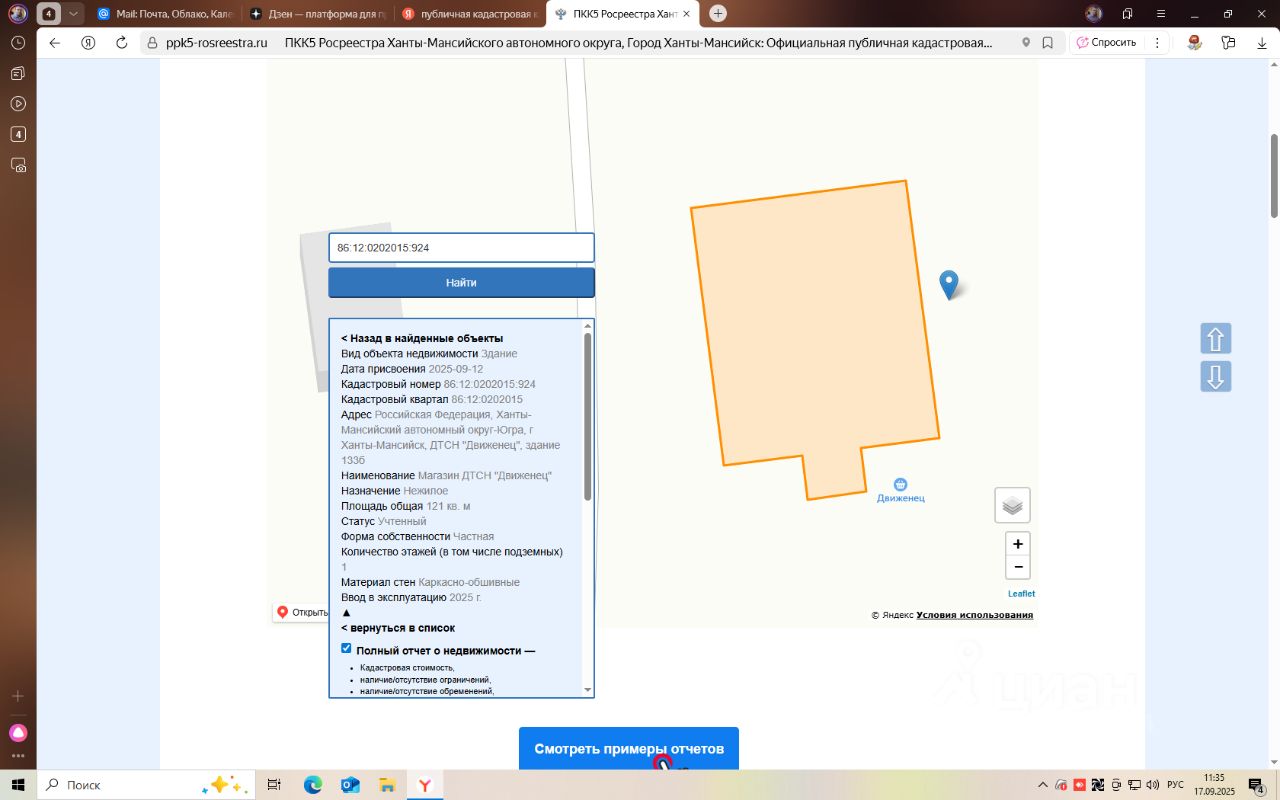This screenshot has height=800, width=1280.
Task: Click the page scroll up arrow button
Action: [1216, 339]
